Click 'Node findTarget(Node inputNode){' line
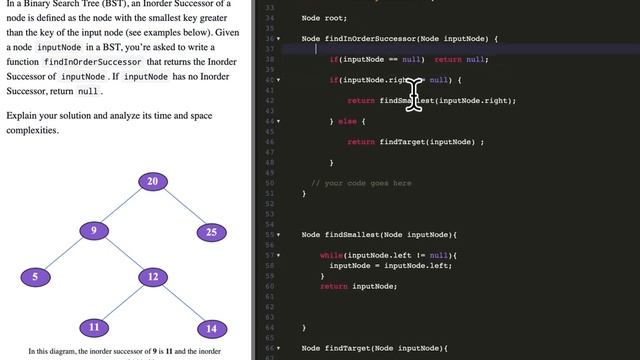640x360 pixels. (x=375, y=348)
